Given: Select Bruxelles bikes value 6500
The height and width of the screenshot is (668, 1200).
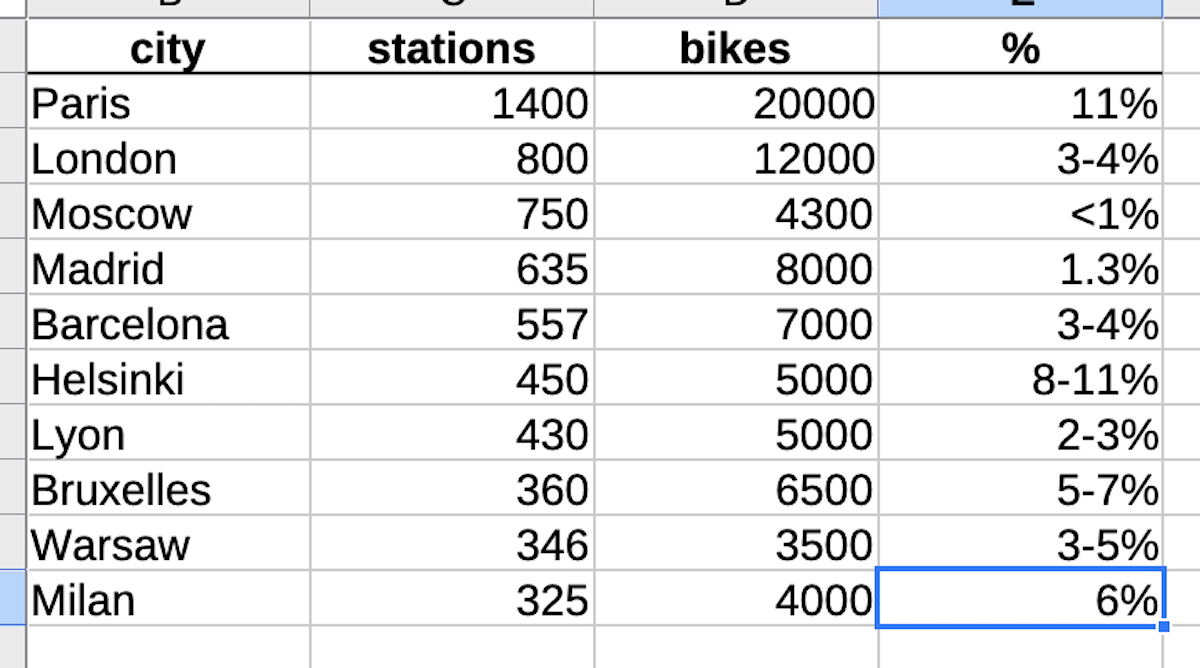Looking at the screenshot, I should 736,488.
